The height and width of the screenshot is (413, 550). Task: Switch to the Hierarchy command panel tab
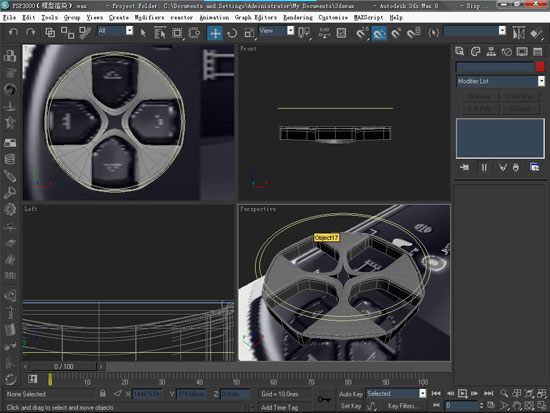[491, 52]
